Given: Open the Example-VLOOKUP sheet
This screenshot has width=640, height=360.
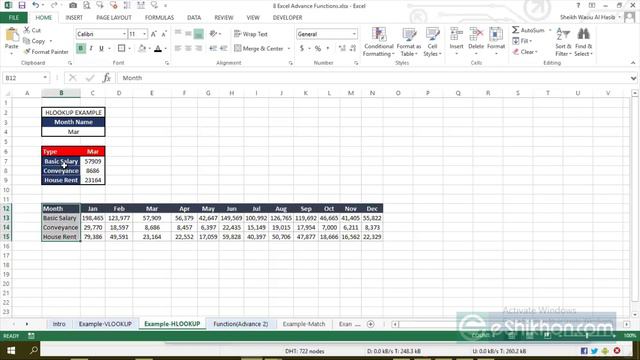Looking at the screenshot, I should pyautogui.click(x=105, y=324).
